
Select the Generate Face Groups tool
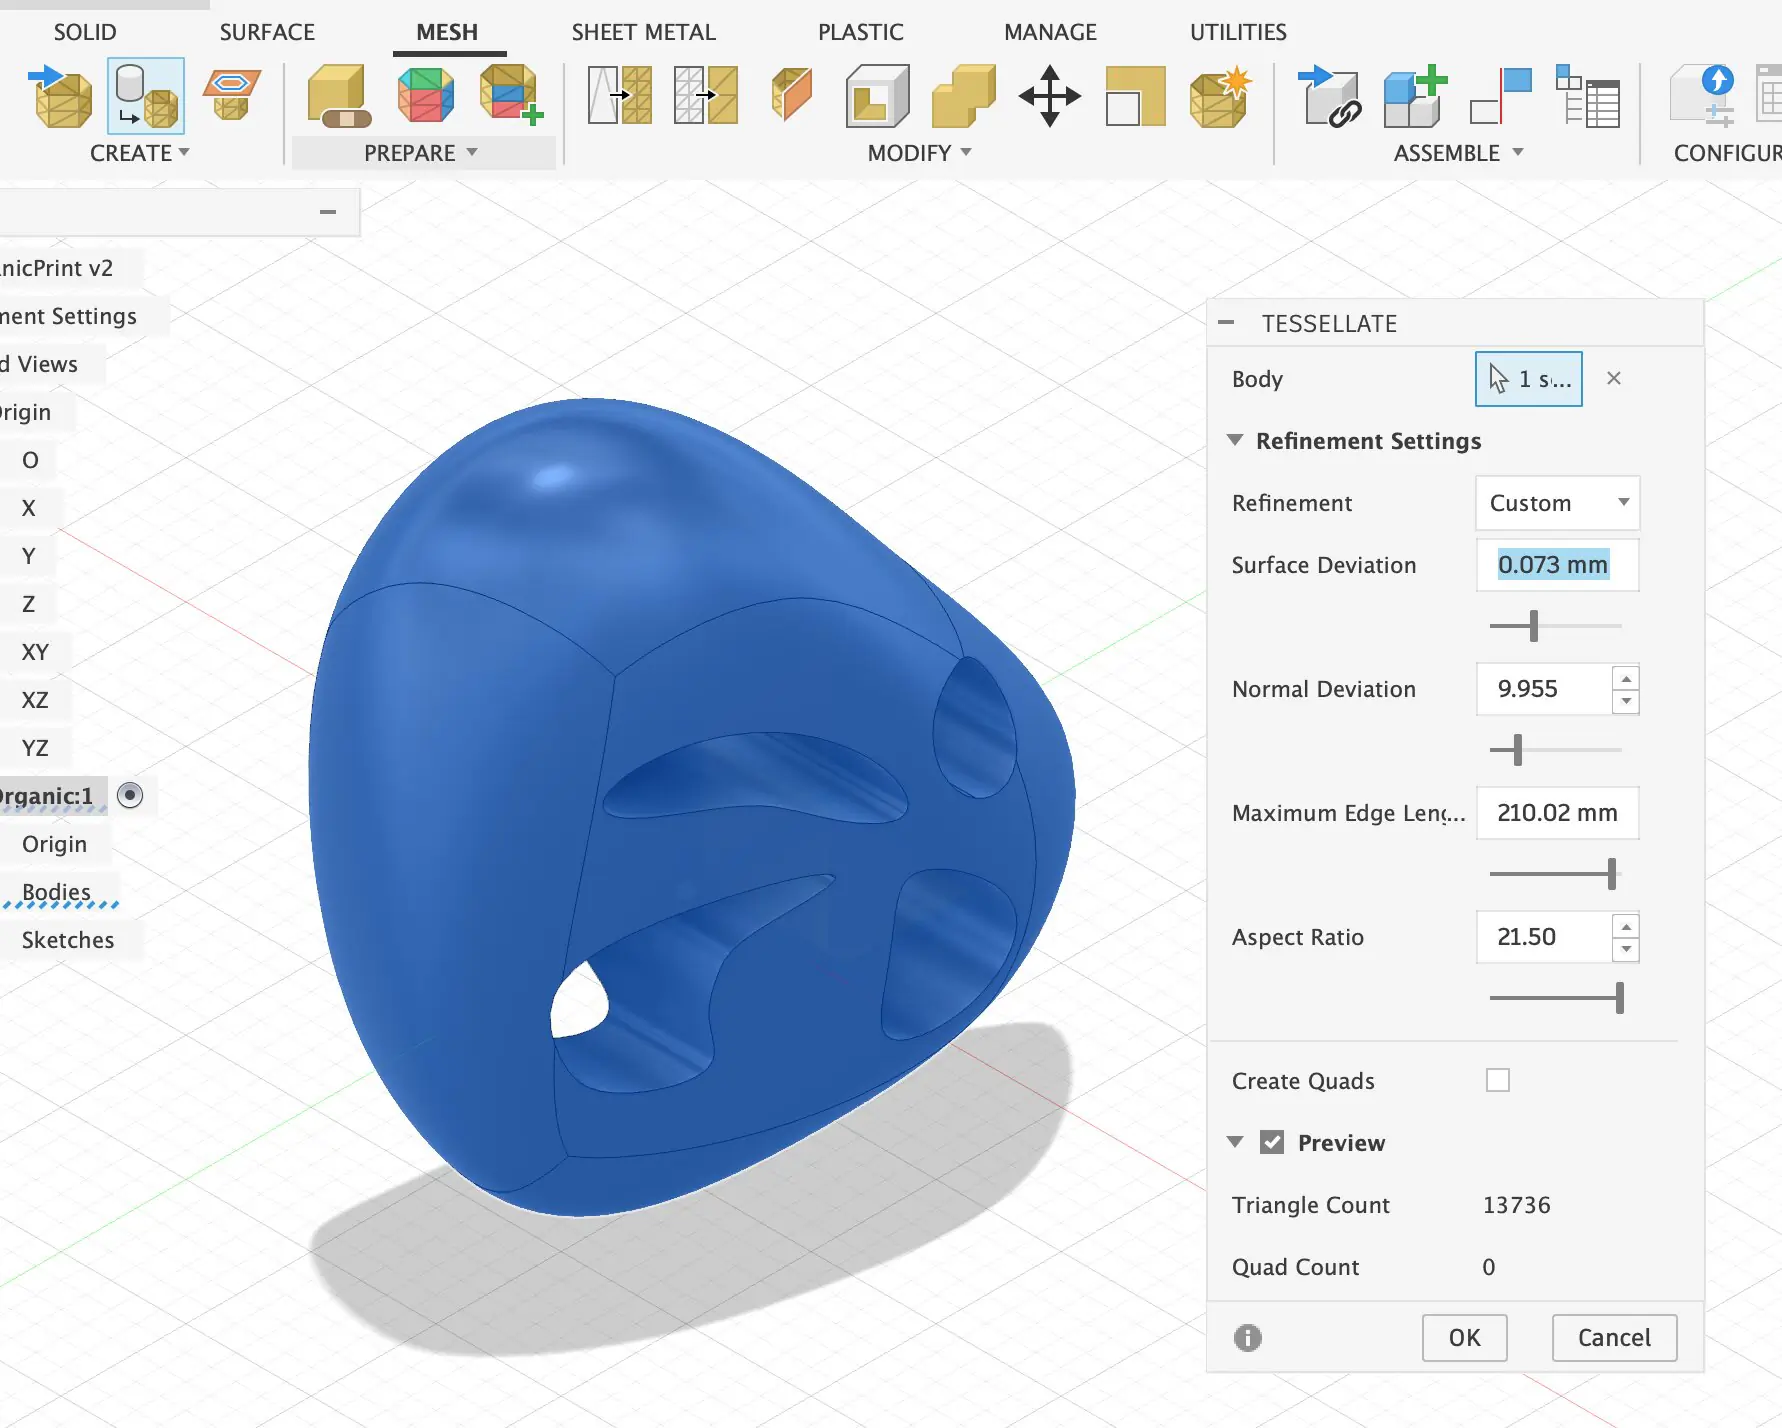click(424, 95)
